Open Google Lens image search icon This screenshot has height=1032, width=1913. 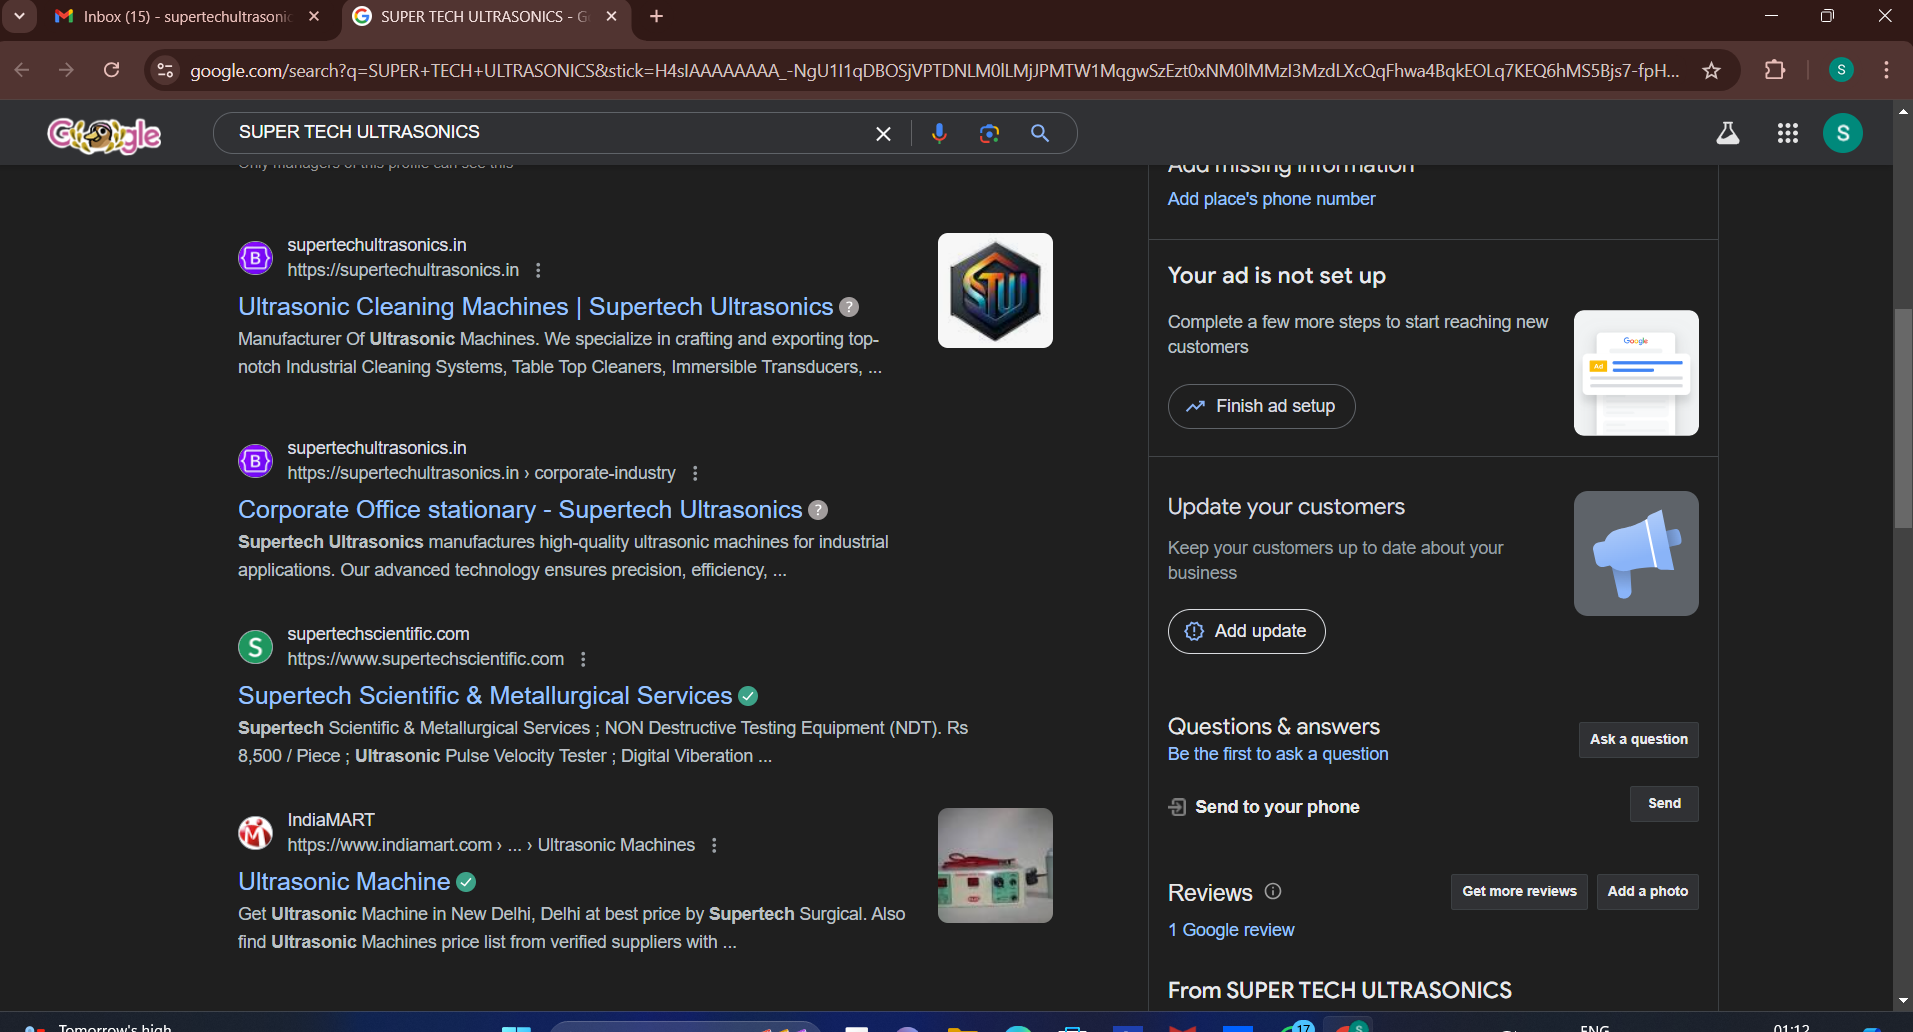tap(989, 133)
